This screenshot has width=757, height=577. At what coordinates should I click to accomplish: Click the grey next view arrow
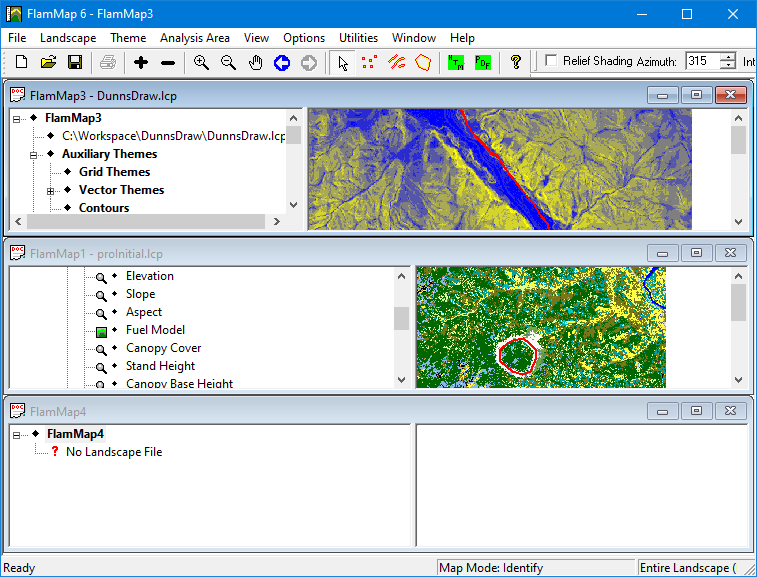pos(309,62)
